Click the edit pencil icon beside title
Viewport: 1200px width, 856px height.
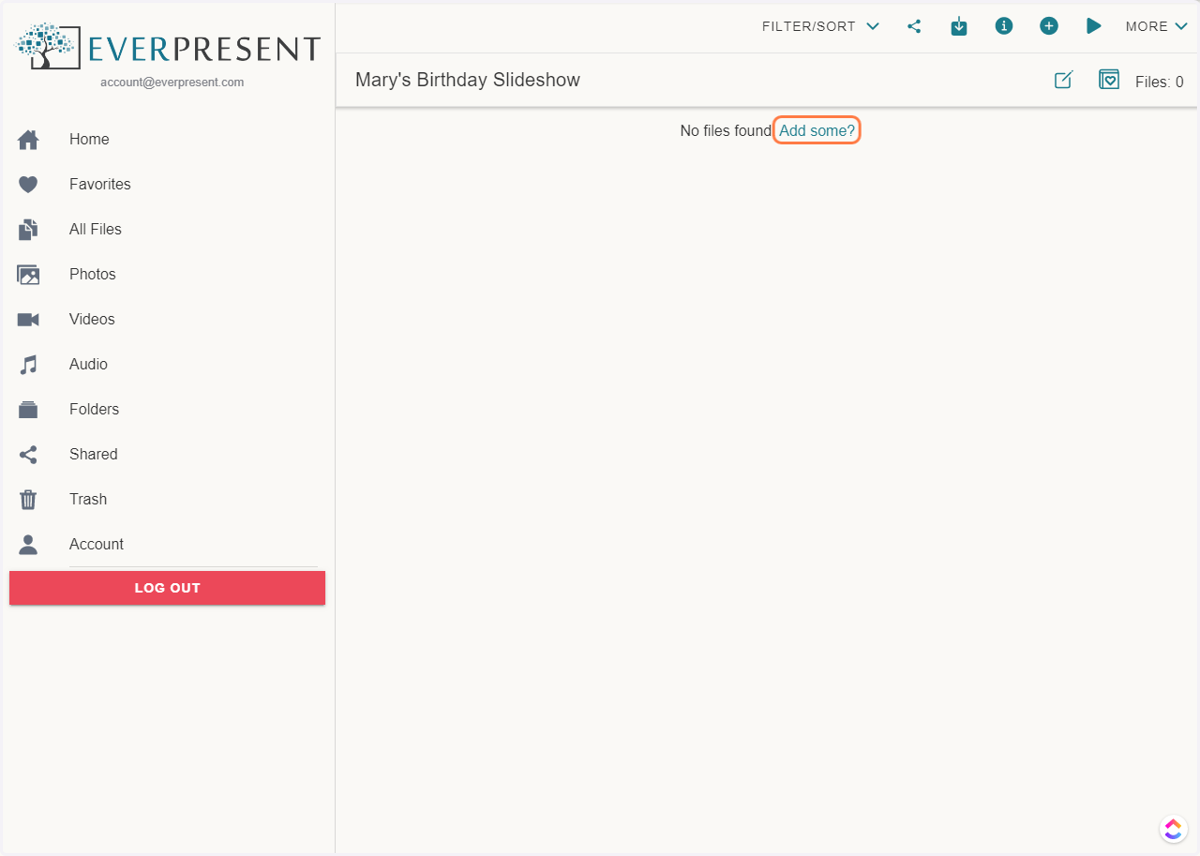click(x=1064, y=80)
